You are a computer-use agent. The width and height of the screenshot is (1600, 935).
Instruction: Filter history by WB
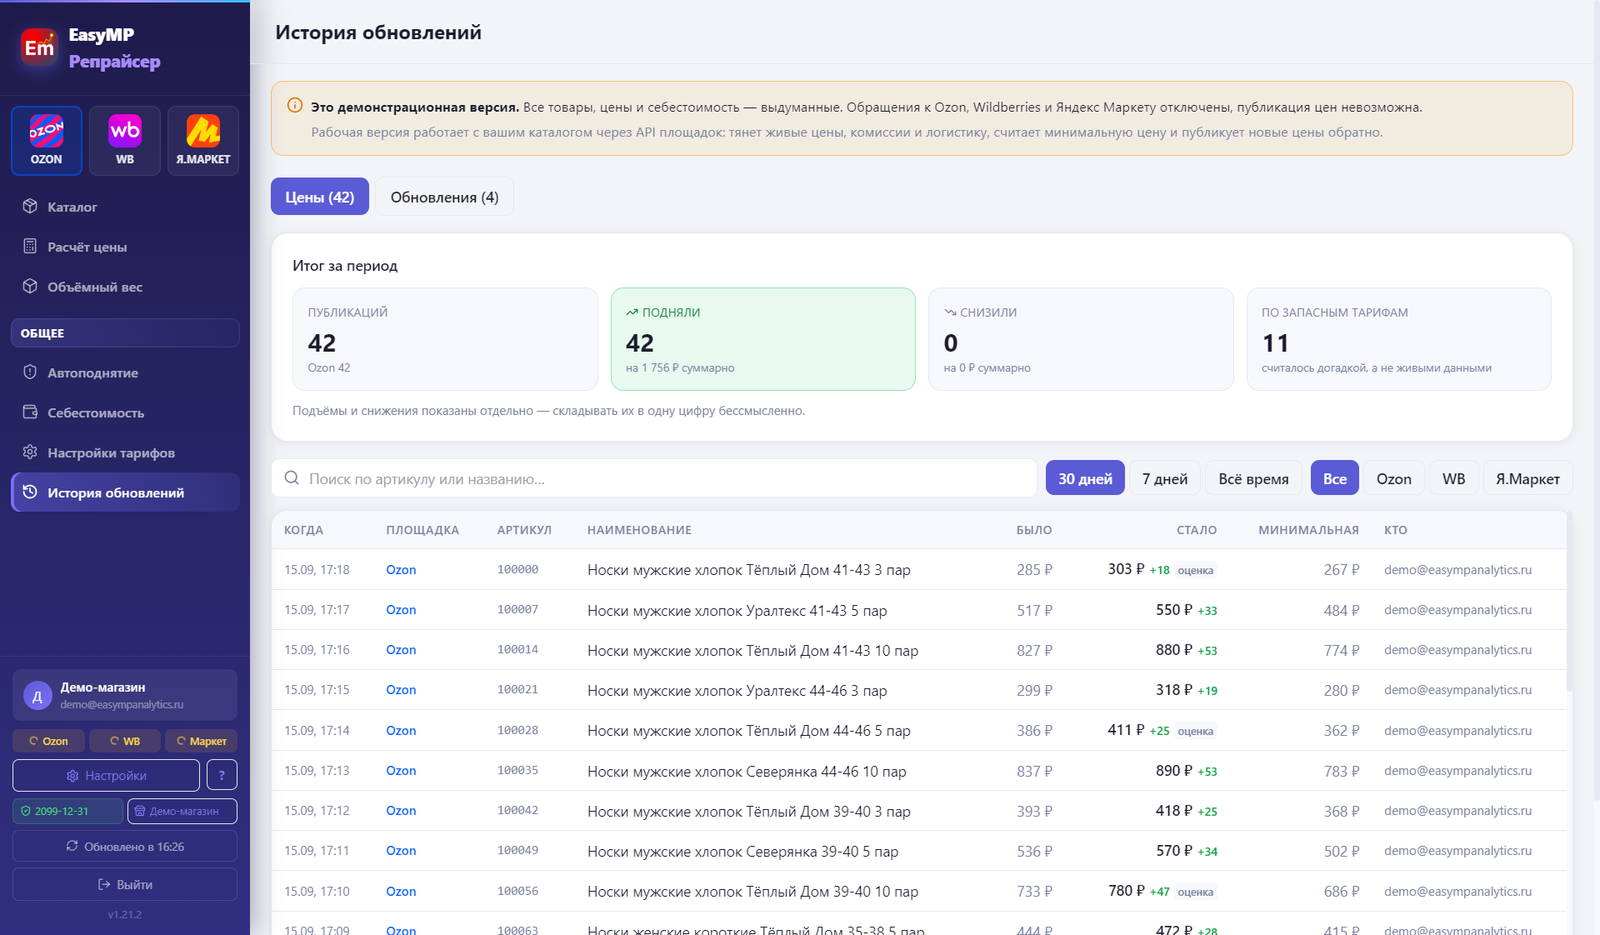pos(1454,478)
